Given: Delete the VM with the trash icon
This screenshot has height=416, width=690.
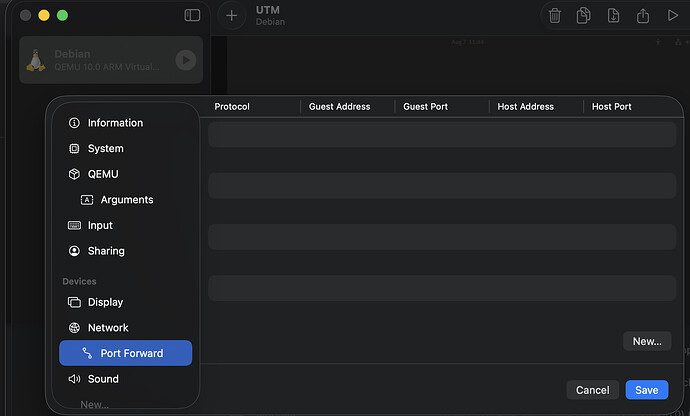Looking at the screenshot, I should (x=554, y=16).
